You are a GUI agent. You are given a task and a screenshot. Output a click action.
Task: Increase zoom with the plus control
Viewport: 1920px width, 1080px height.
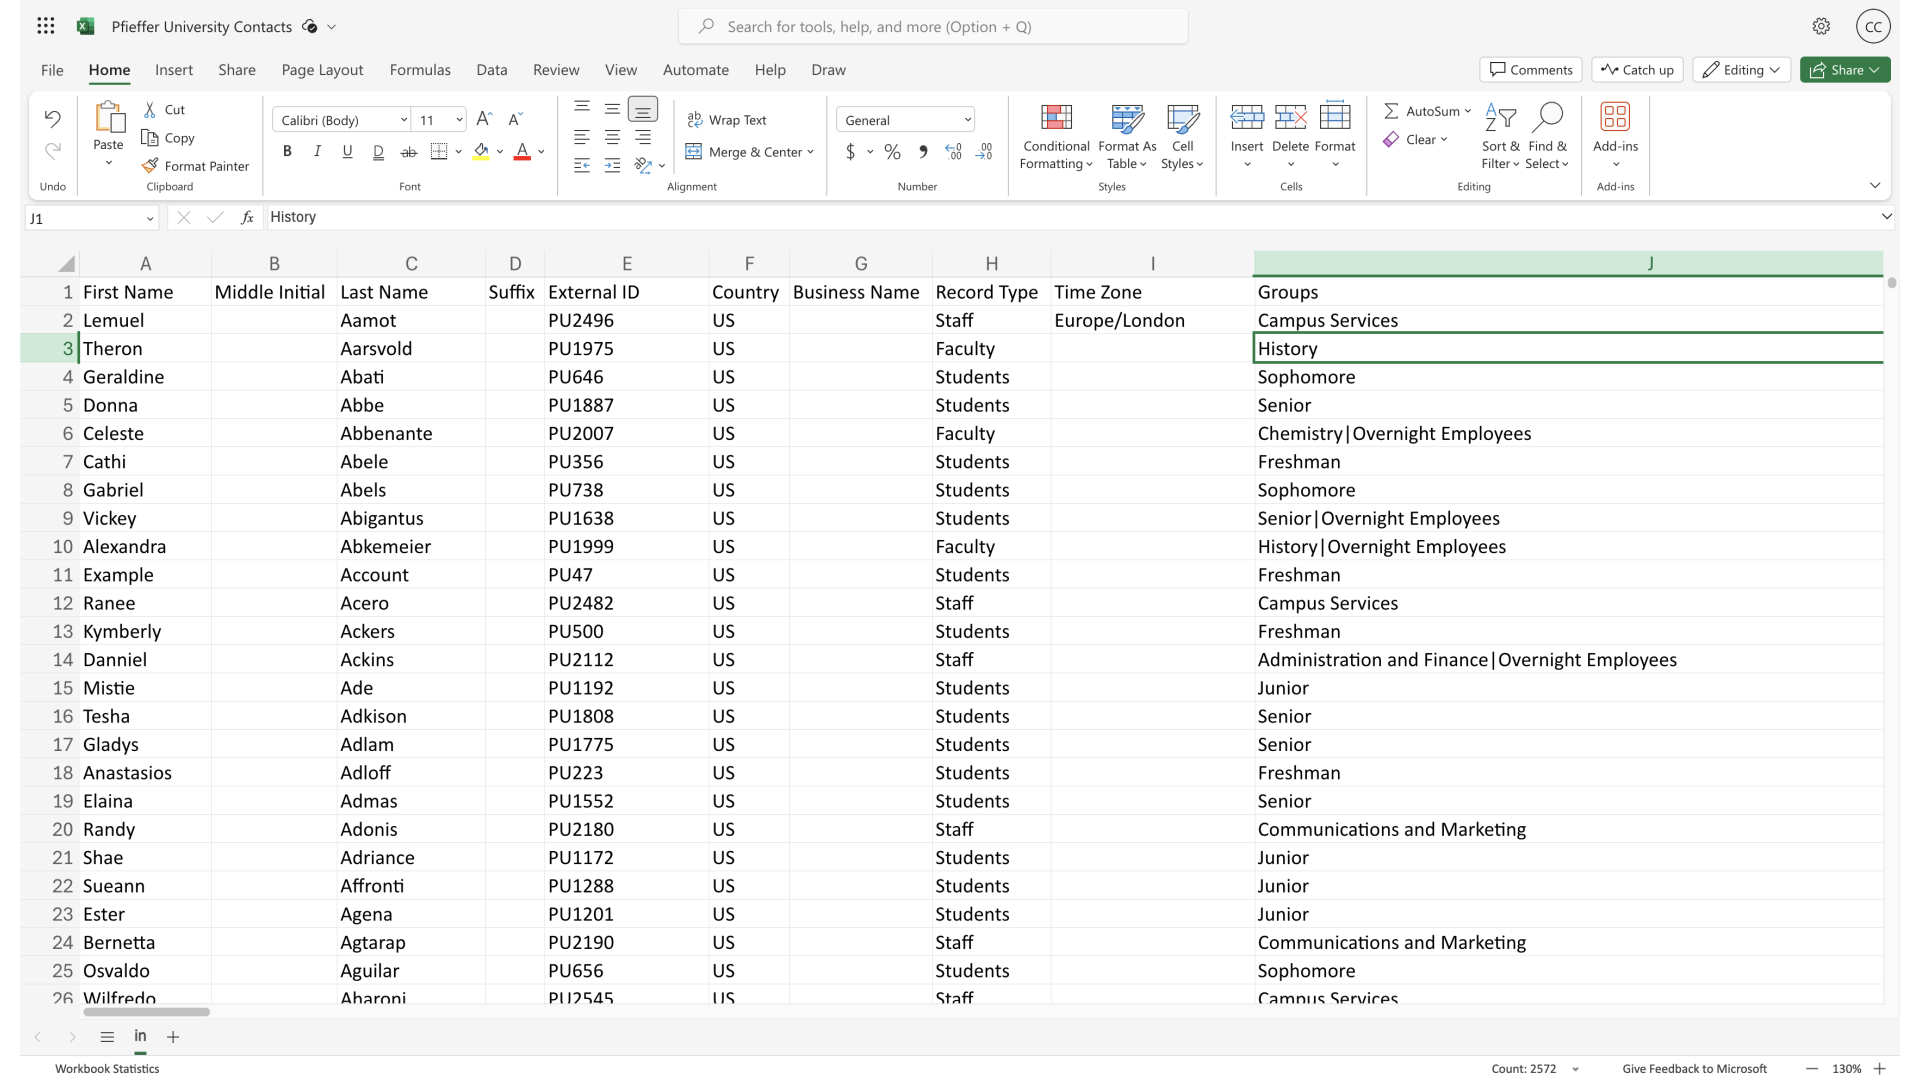click(x=1881, y=1068)
